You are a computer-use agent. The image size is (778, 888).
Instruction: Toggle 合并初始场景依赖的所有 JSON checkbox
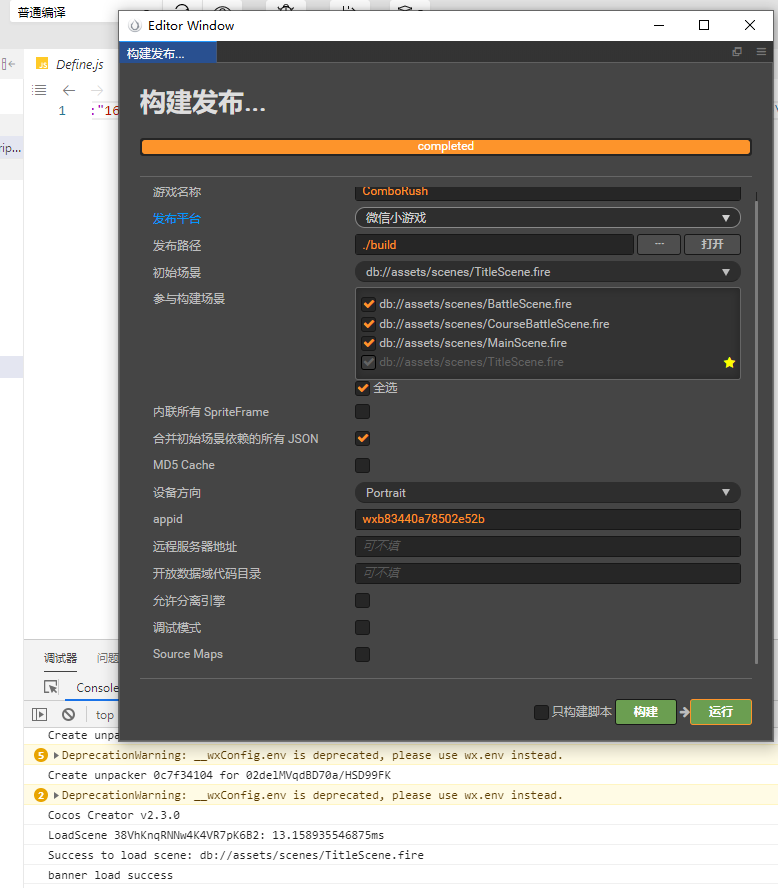tap(362, 438)
